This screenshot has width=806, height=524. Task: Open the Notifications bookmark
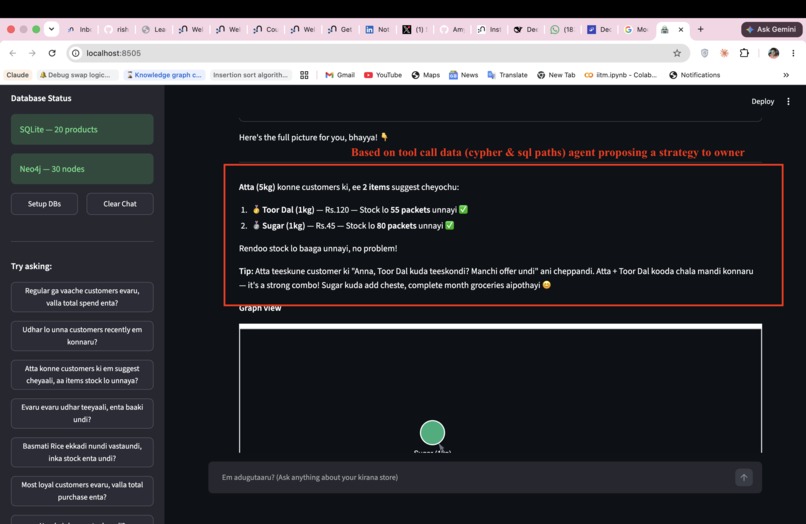coord(694,75)
